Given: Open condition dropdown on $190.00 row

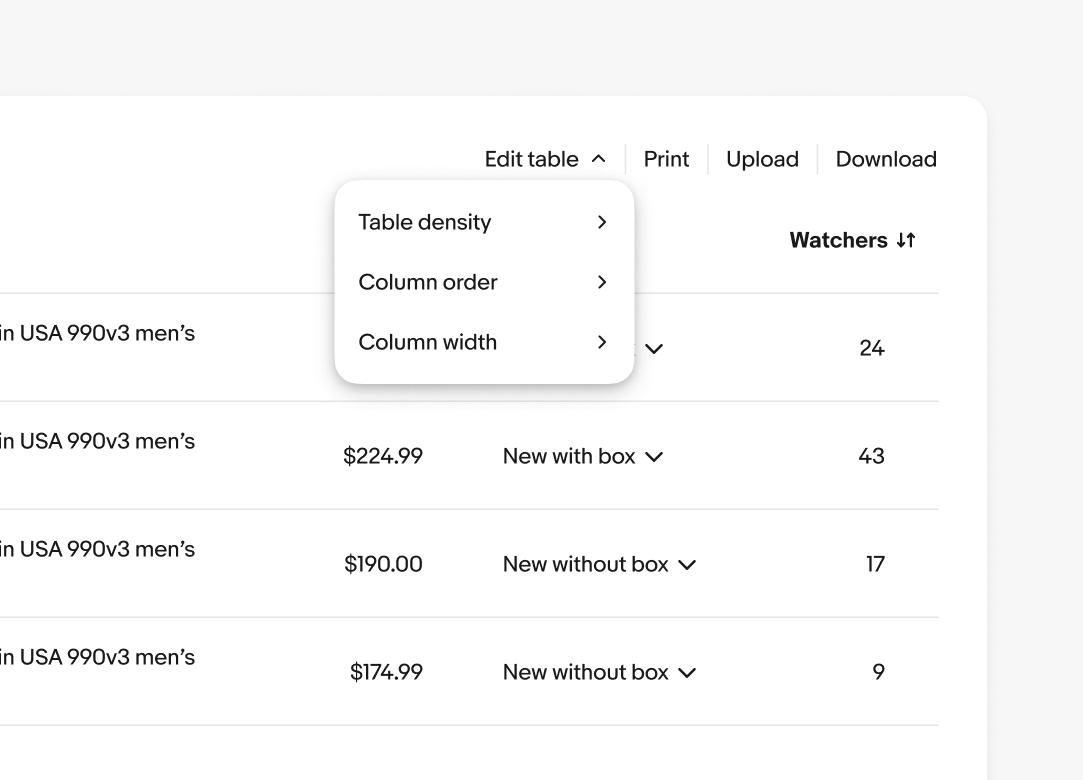Looking at the screenshot, I should click(598, 564).
